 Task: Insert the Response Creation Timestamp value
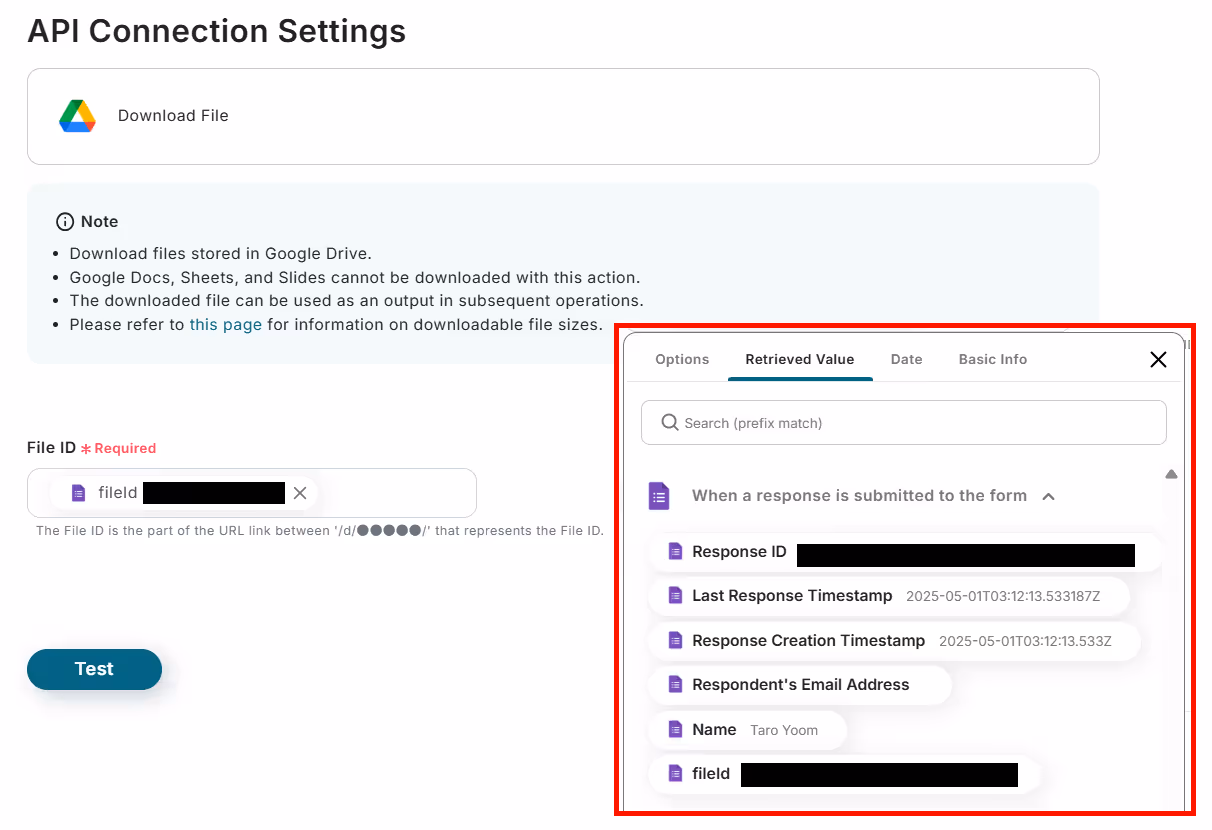click(x=894, y=641)
